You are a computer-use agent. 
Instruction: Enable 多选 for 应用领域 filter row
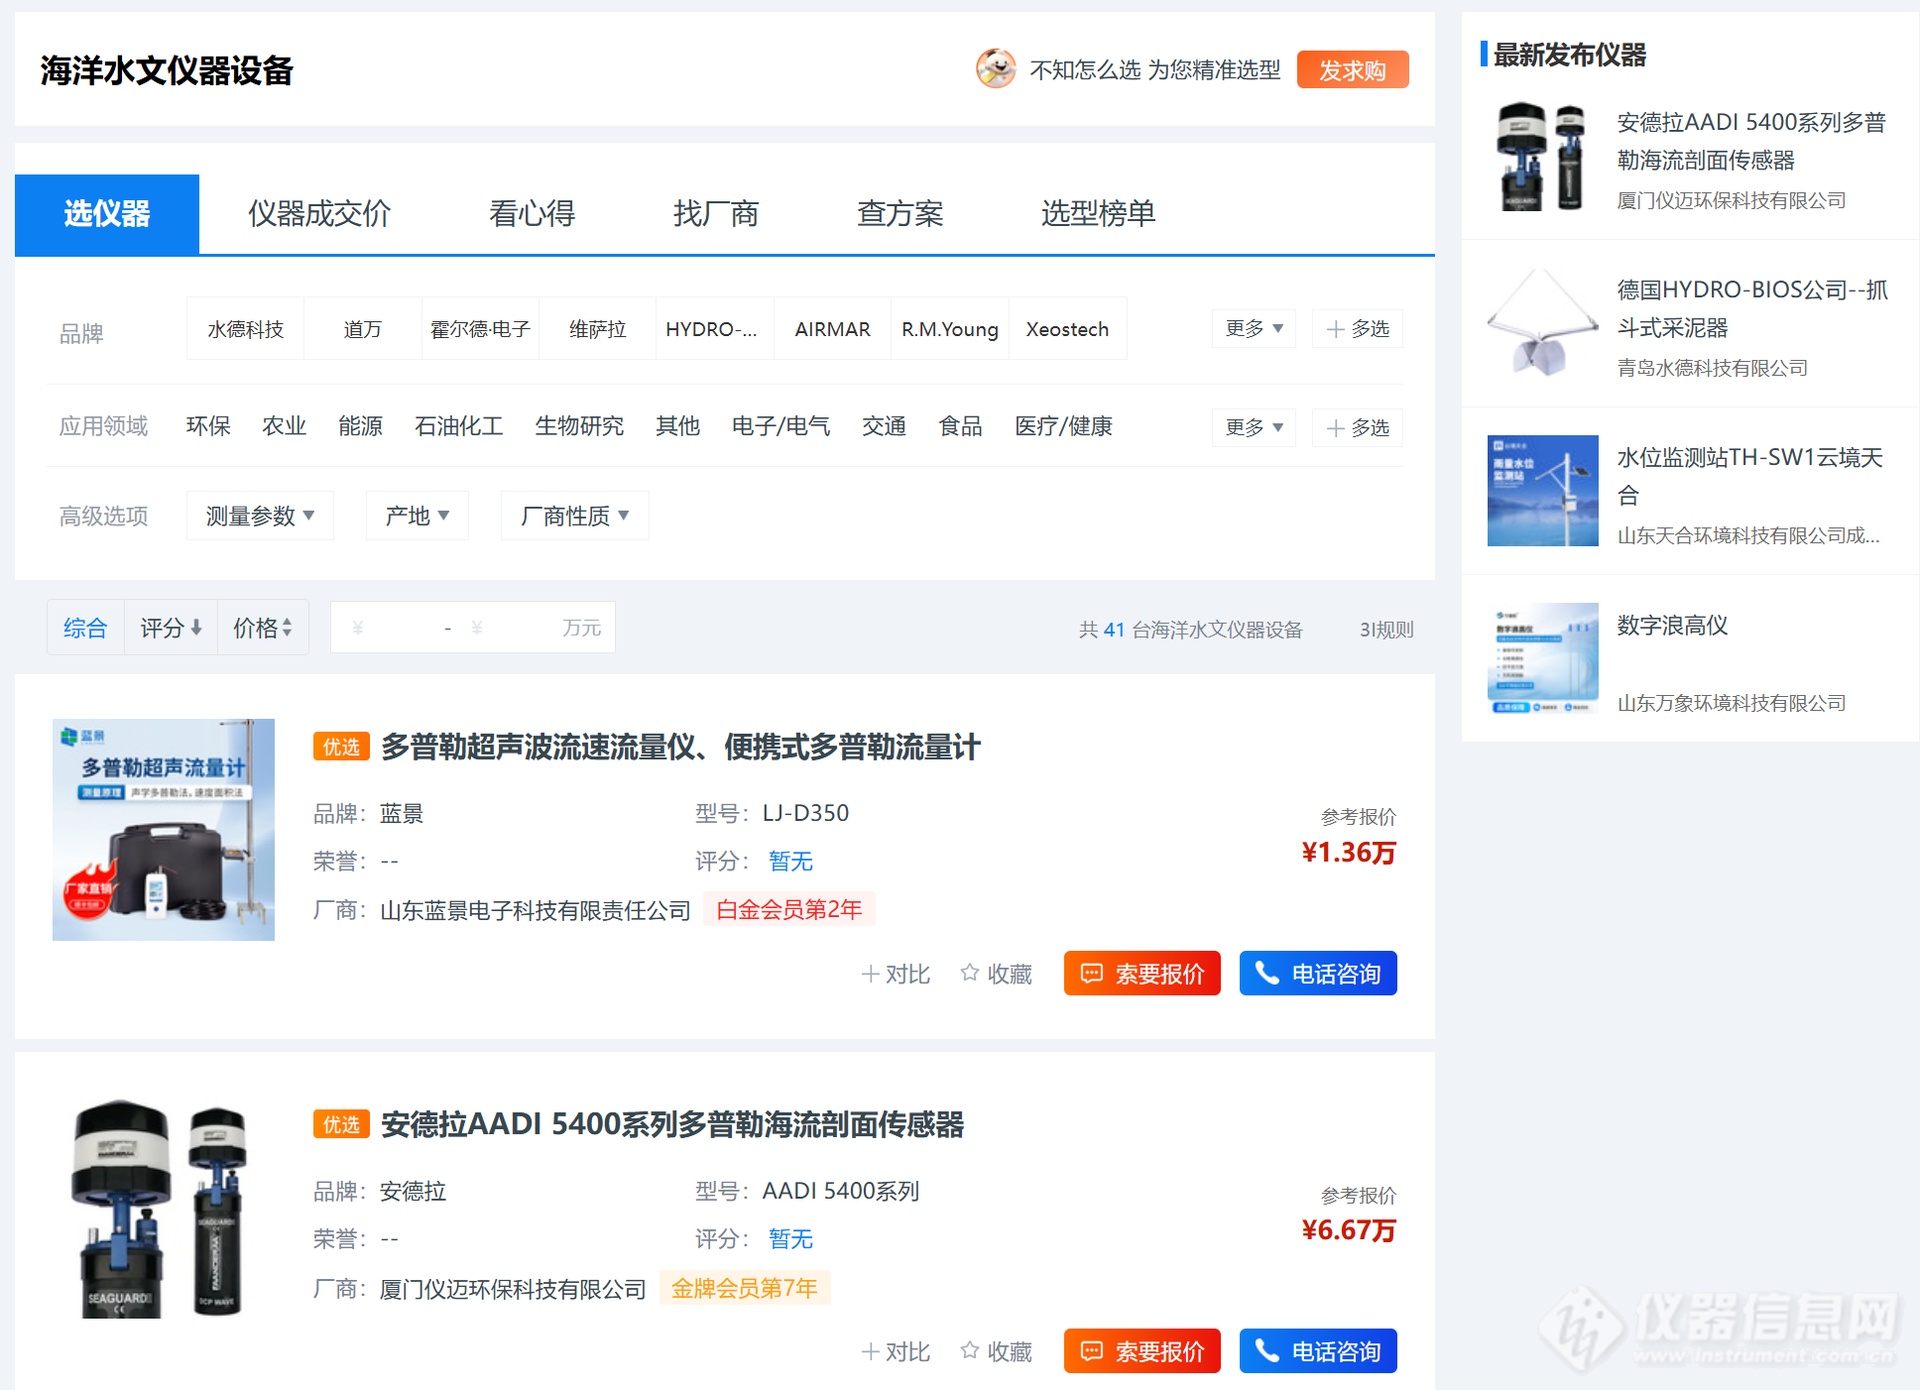[1357, 428]
